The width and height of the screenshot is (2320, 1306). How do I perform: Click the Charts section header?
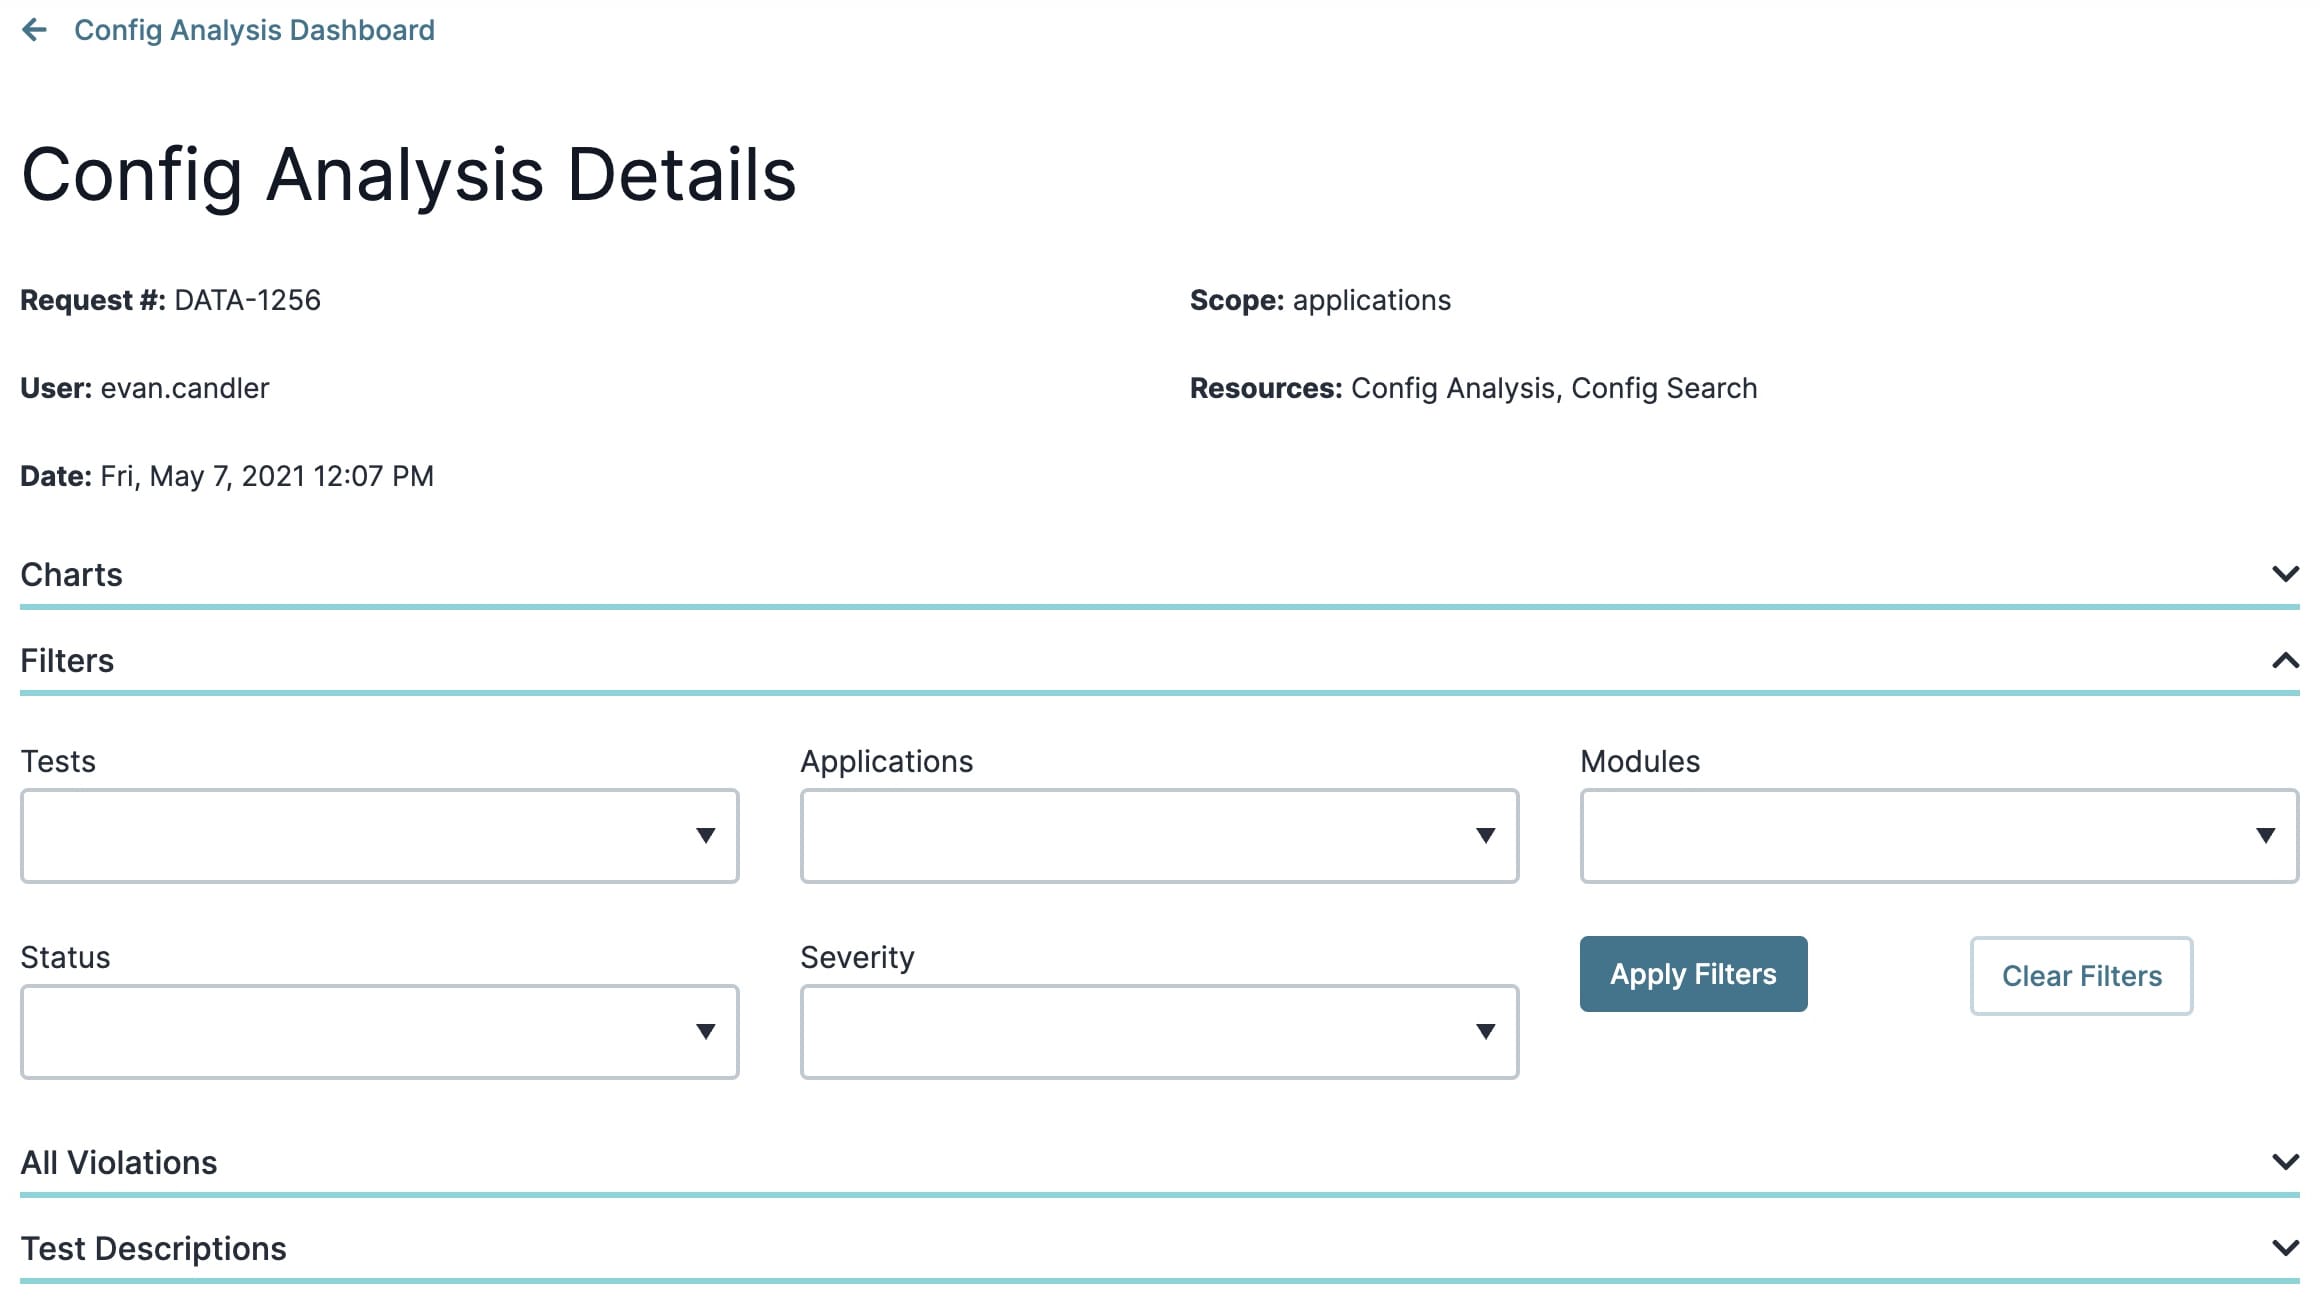click(x=1160, y=575)
